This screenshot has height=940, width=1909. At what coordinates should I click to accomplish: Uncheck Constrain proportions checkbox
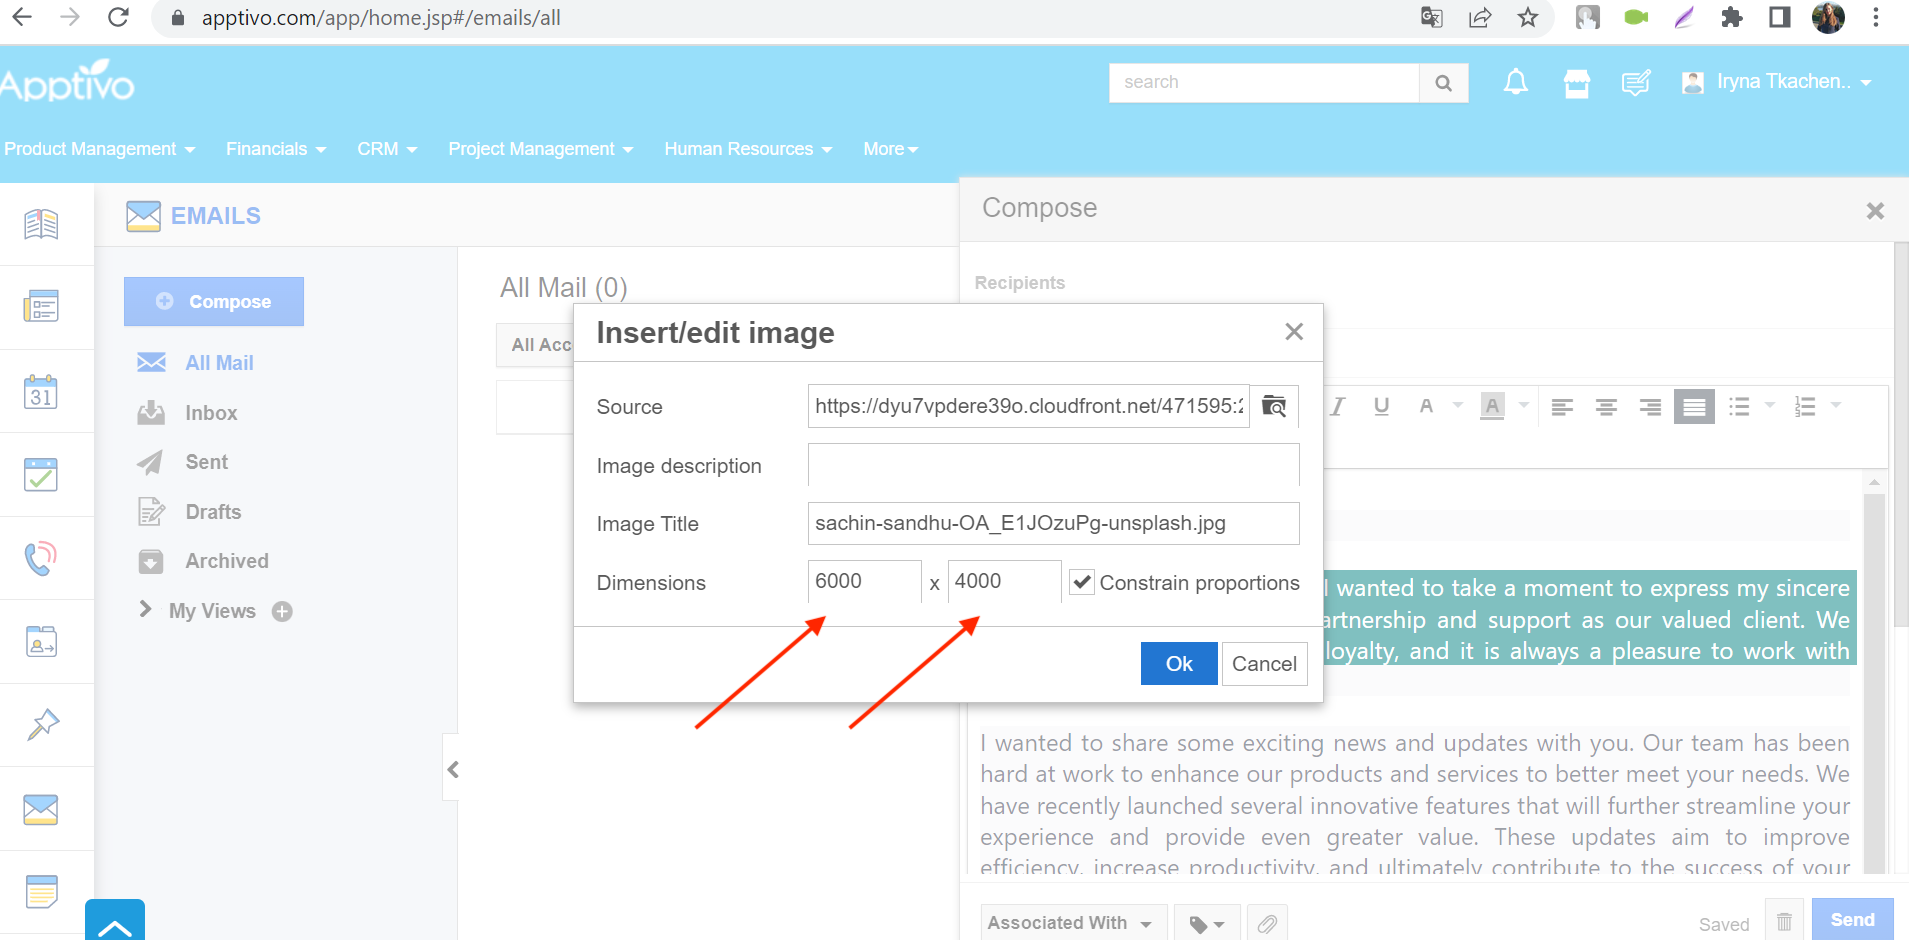(x=1081, y=583)
